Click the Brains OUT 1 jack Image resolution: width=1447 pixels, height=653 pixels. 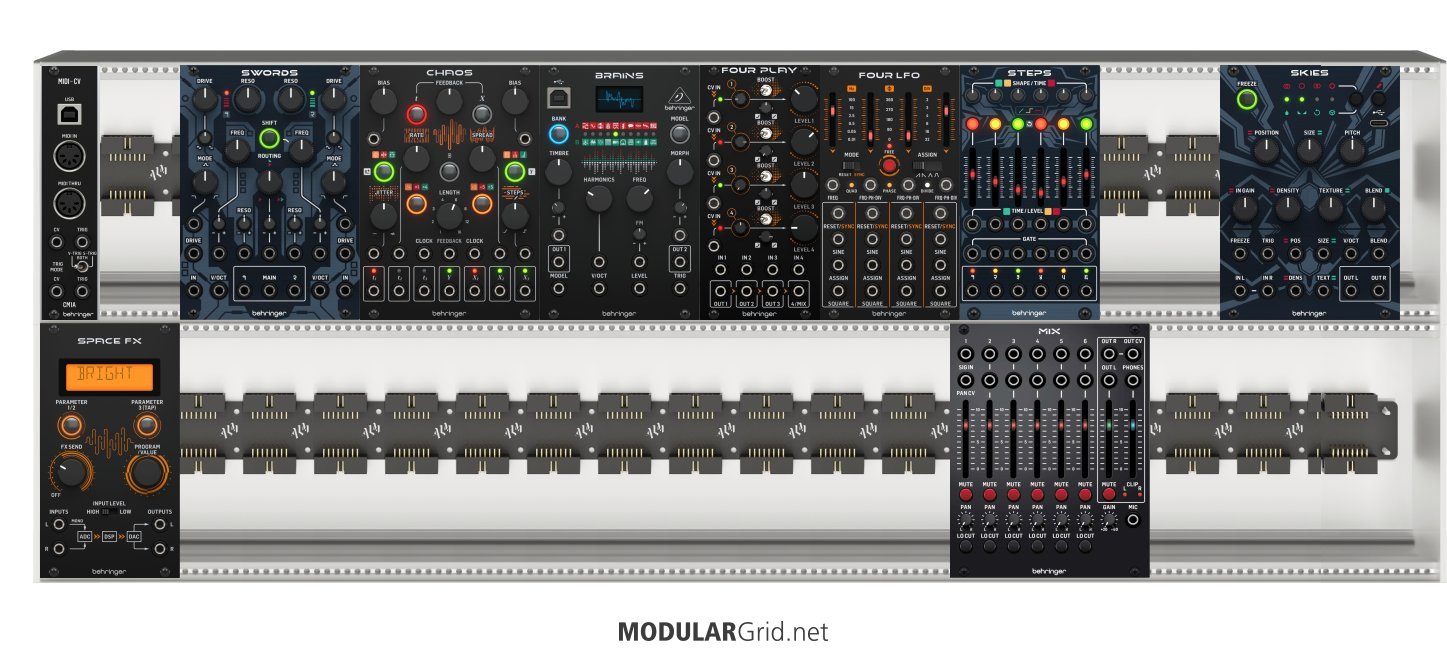[x=558, y=262]
